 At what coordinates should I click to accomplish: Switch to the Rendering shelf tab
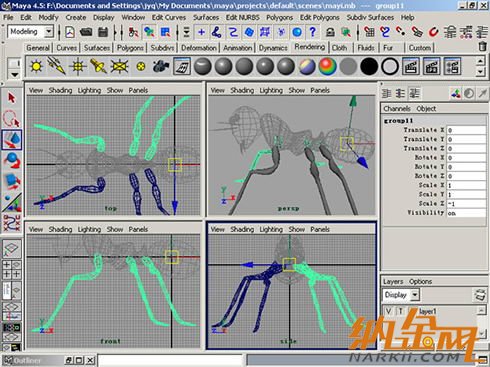309,47
